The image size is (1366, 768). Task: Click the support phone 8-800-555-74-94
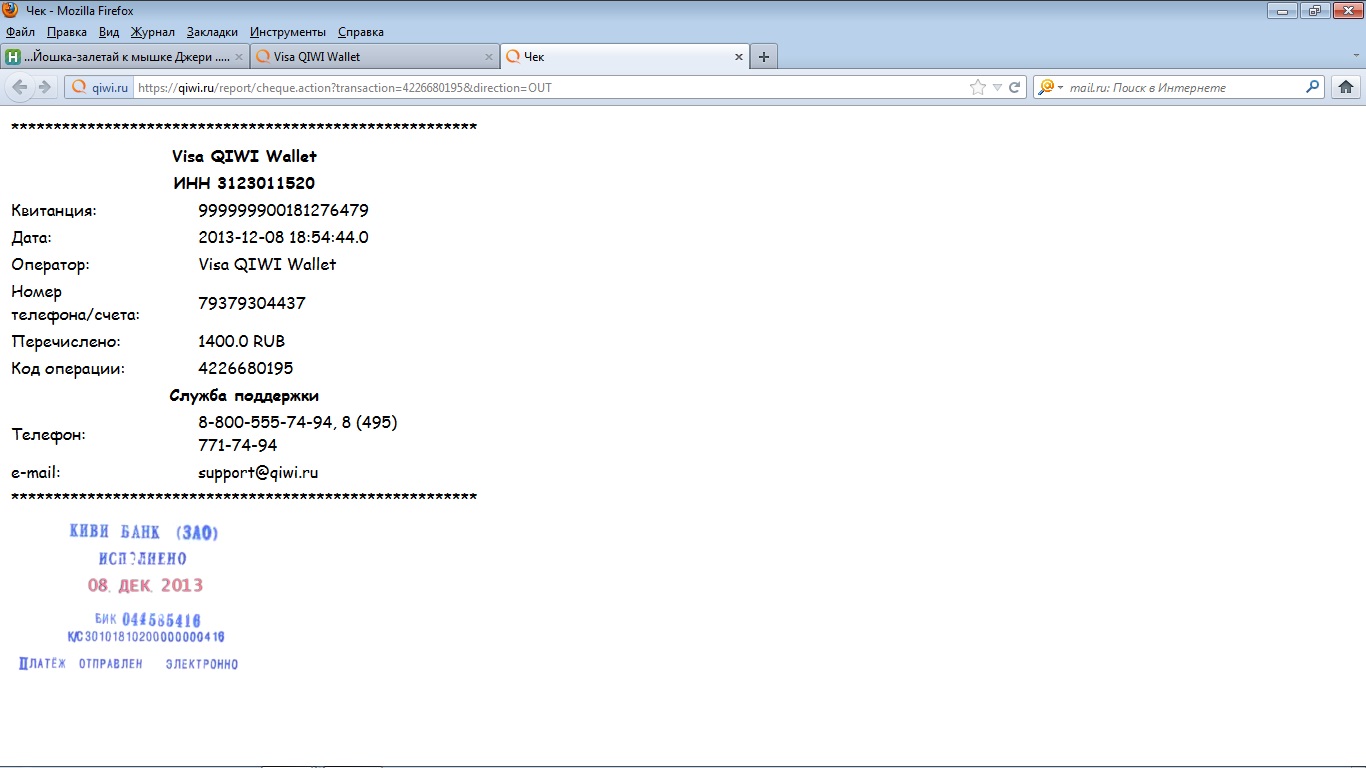tap(265, 422)
